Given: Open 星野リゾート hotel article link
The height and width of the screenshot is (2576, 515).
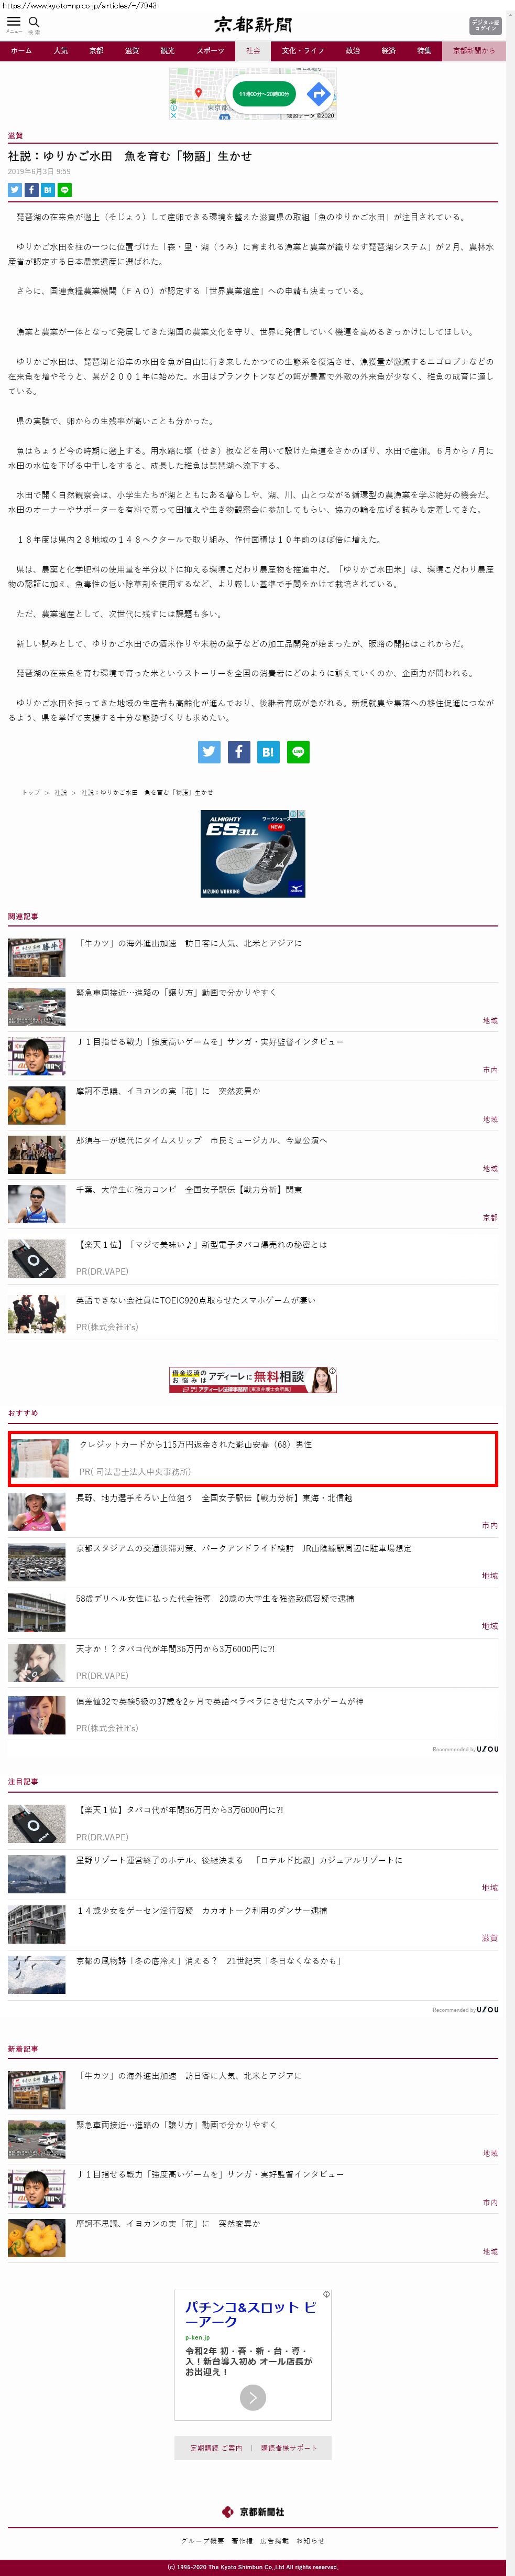Looking at the screenshot, I should (239, 1860).
